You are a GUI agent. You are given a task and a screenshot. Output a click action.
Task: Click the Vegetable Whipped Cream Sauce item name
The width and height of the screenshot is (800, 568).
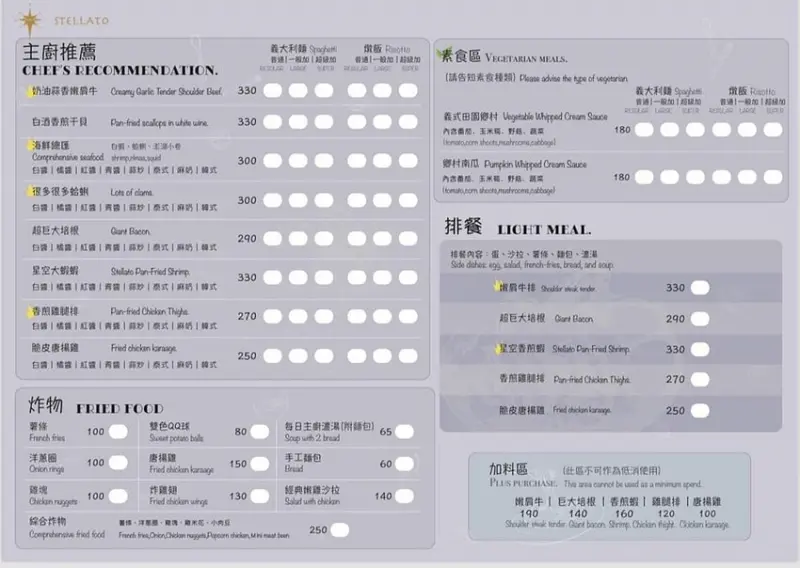point(554,117)
